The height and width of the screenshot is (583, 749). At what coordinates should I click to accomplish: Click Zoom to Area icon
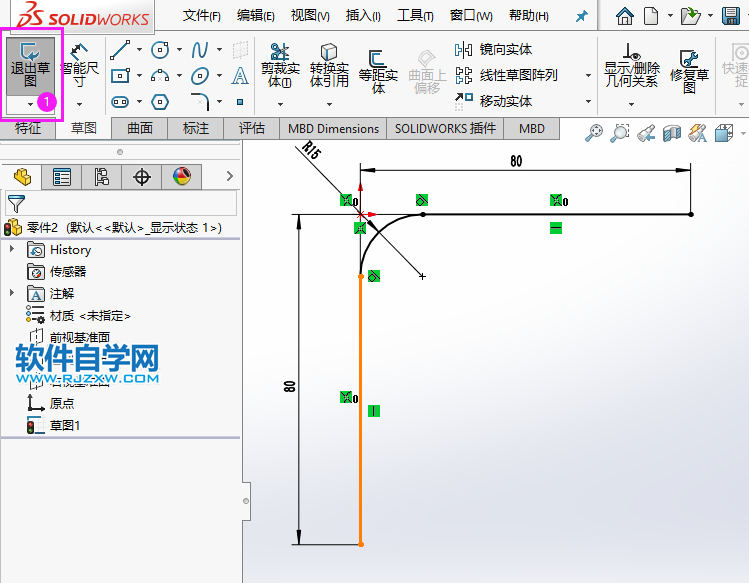coord(620,133)
